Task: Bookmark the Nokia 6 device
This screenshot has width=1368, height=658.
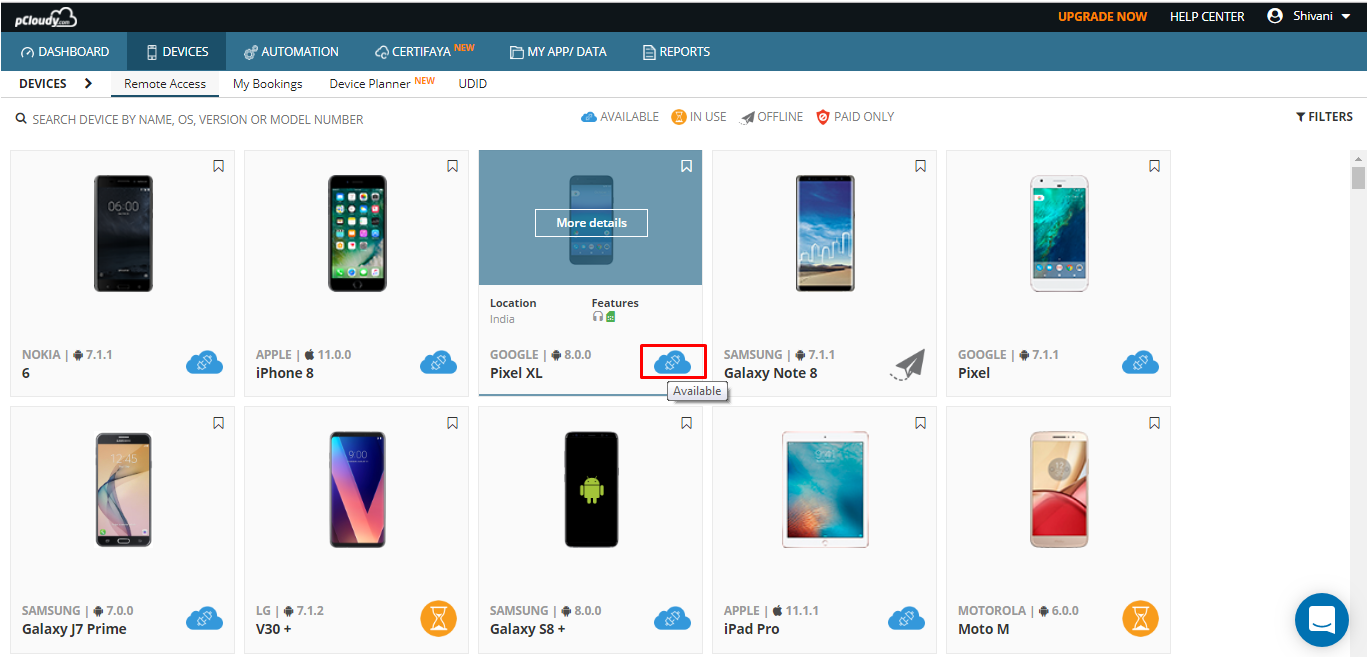Action: 219,166
